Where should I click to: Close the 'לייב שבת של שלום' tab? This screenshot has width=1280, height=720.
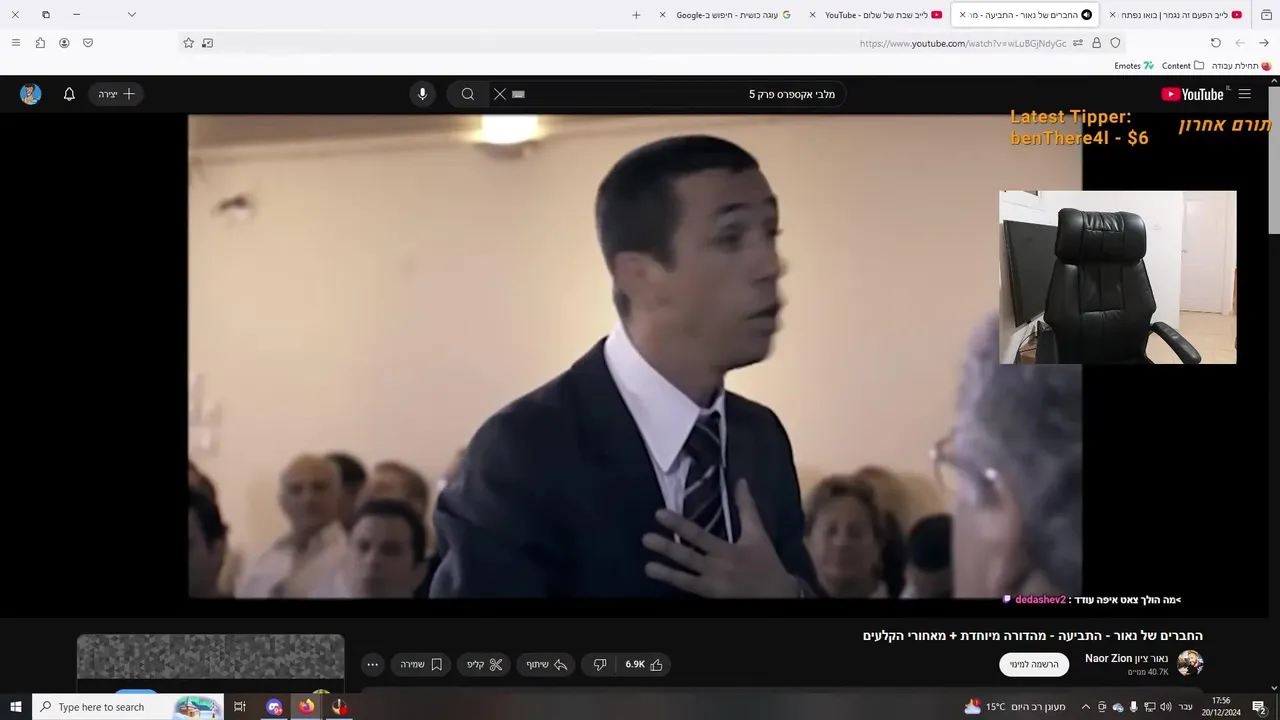(x=812, y=15)
